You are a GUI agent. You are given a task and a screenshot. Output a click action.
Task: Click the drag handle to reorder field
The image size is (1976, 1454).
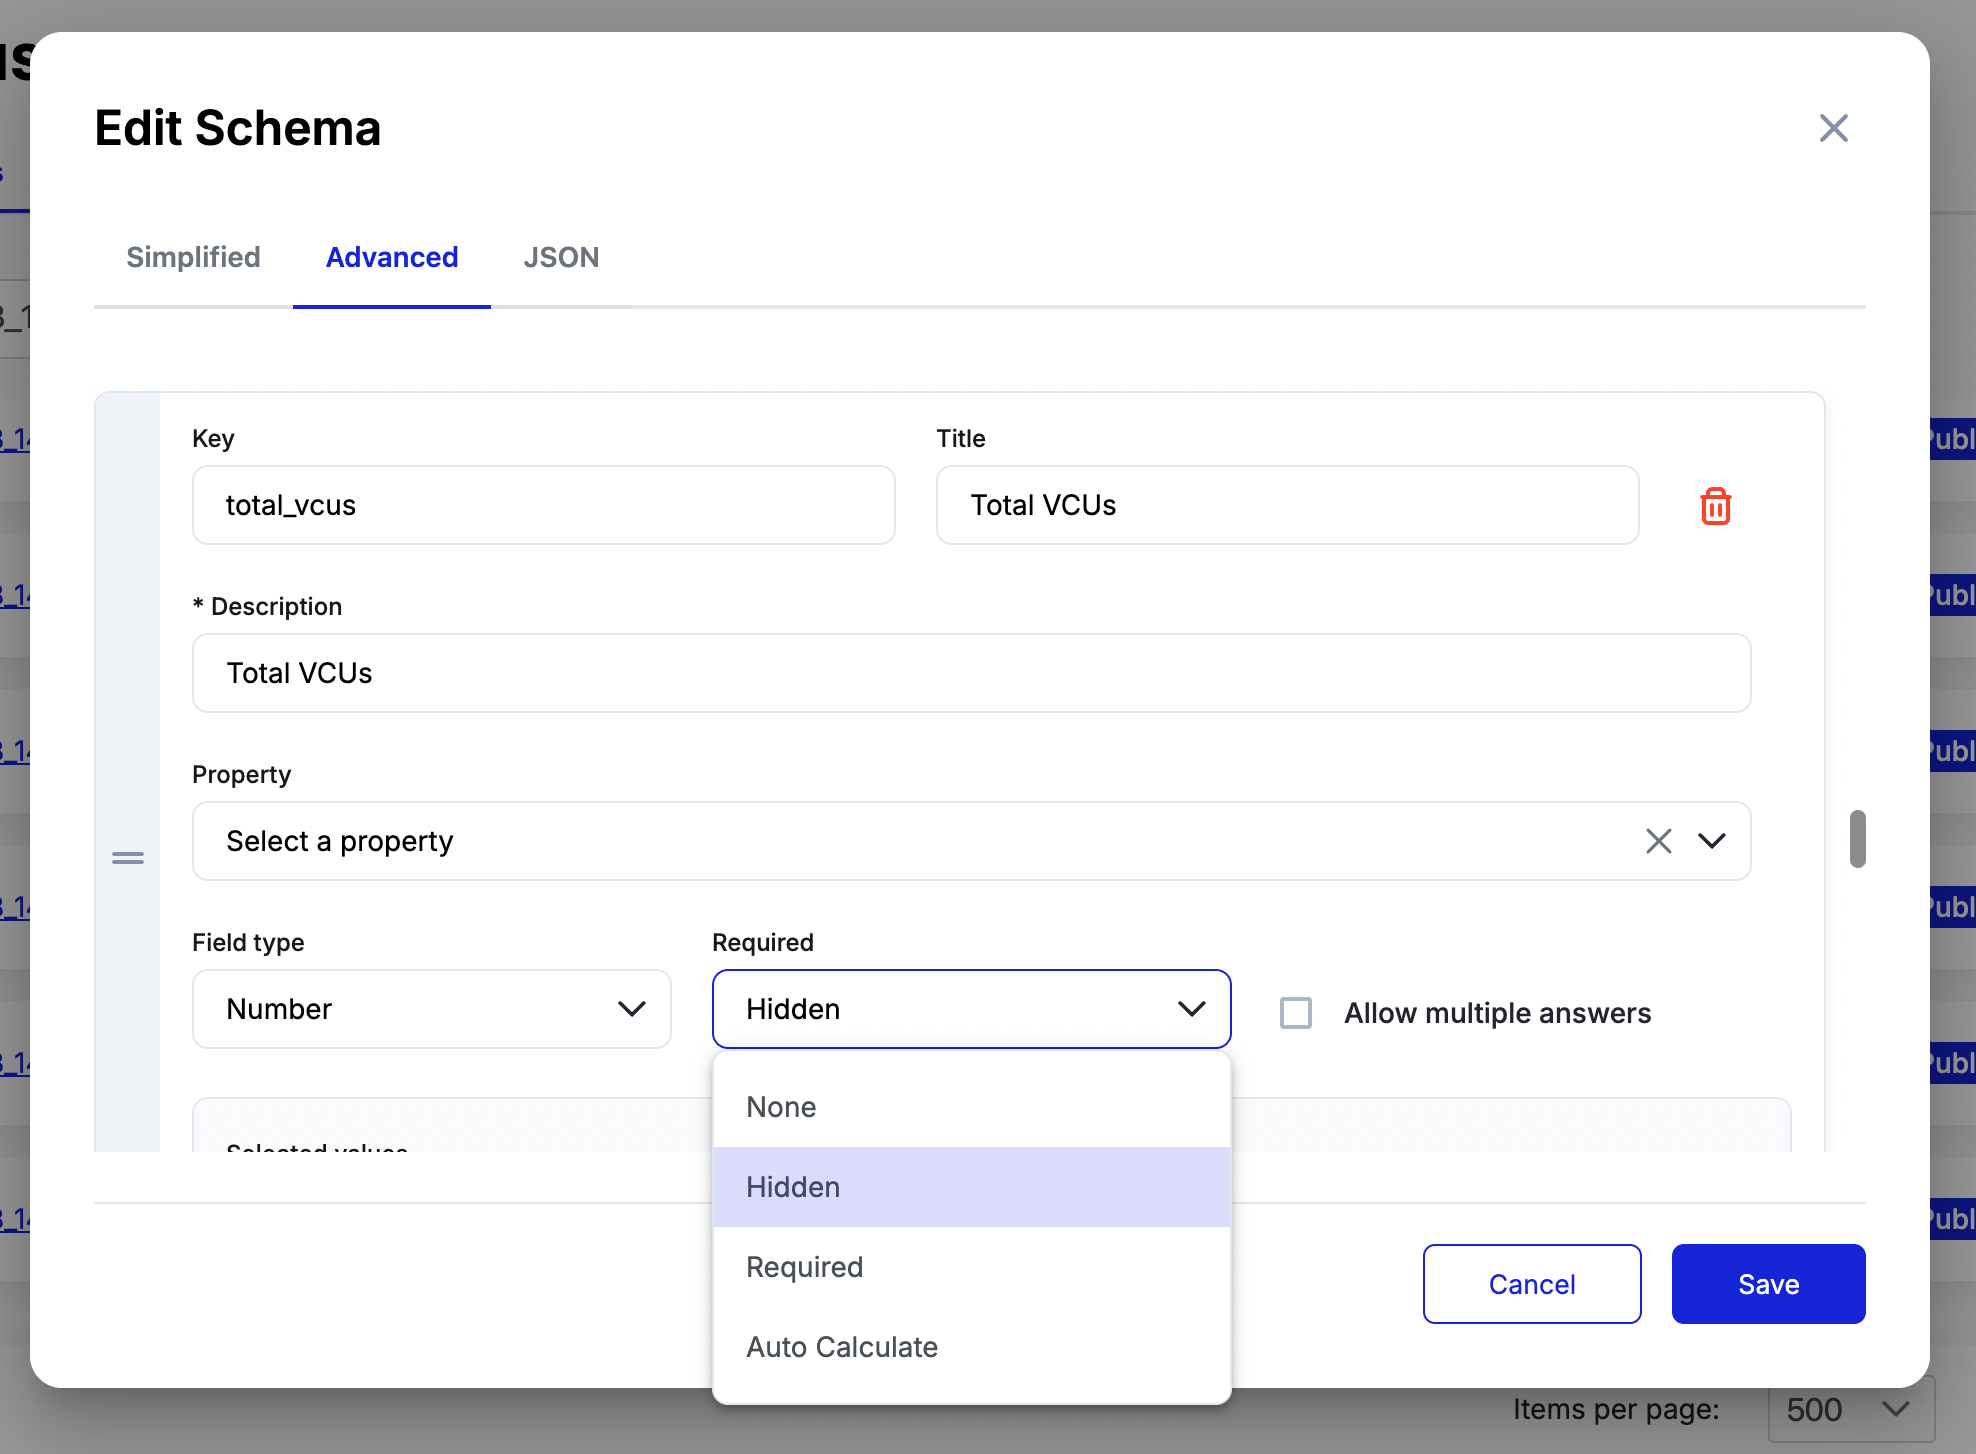(128, 857)
